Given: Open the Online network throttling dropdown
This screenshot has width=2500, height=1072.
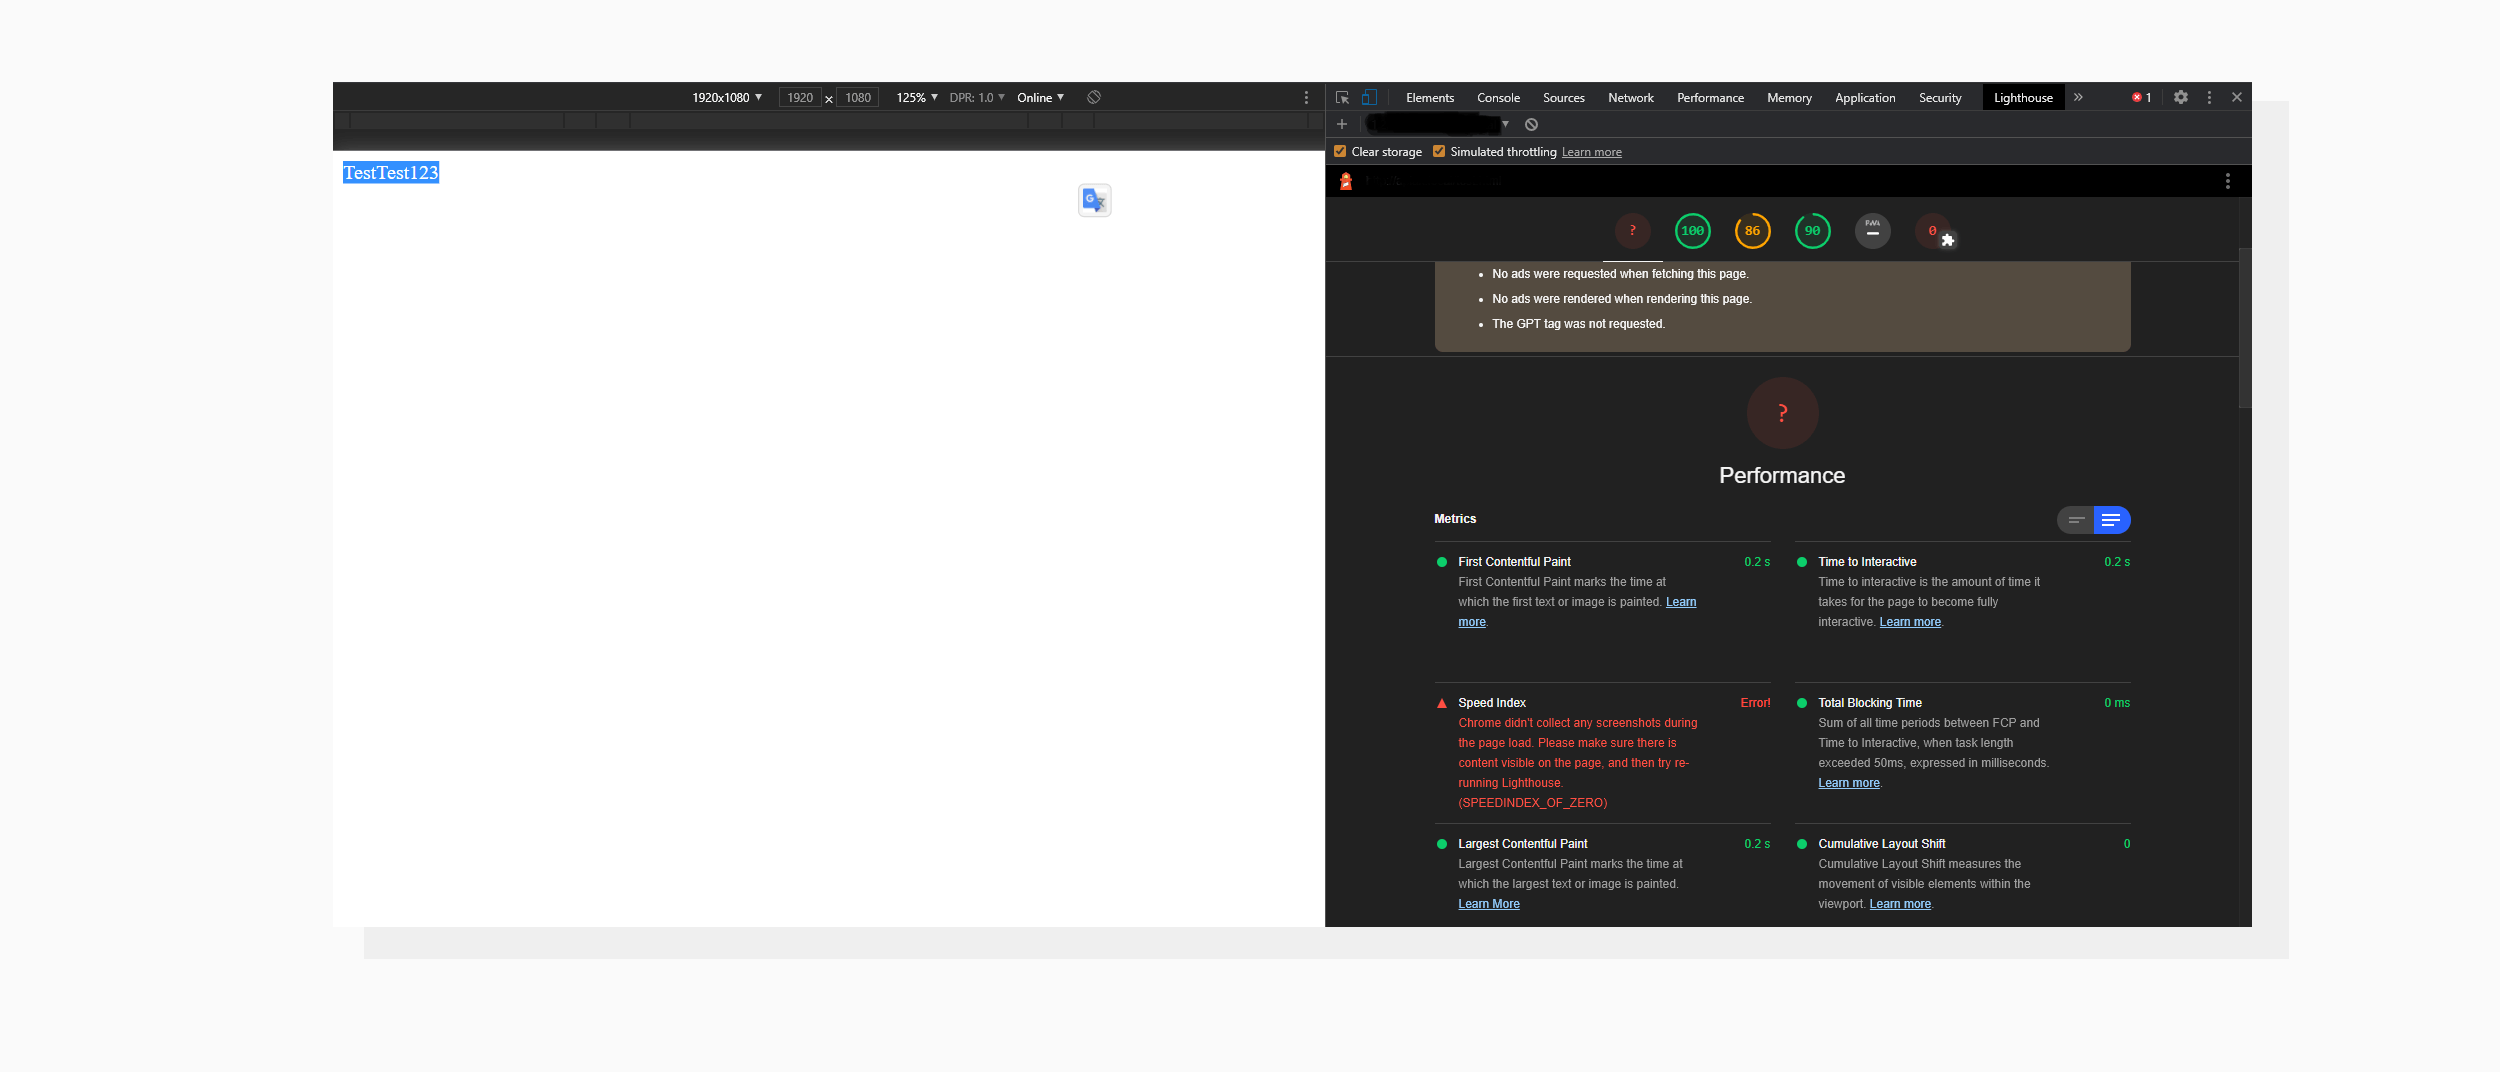Looking at the screenshot, I should coord(1040,97).
